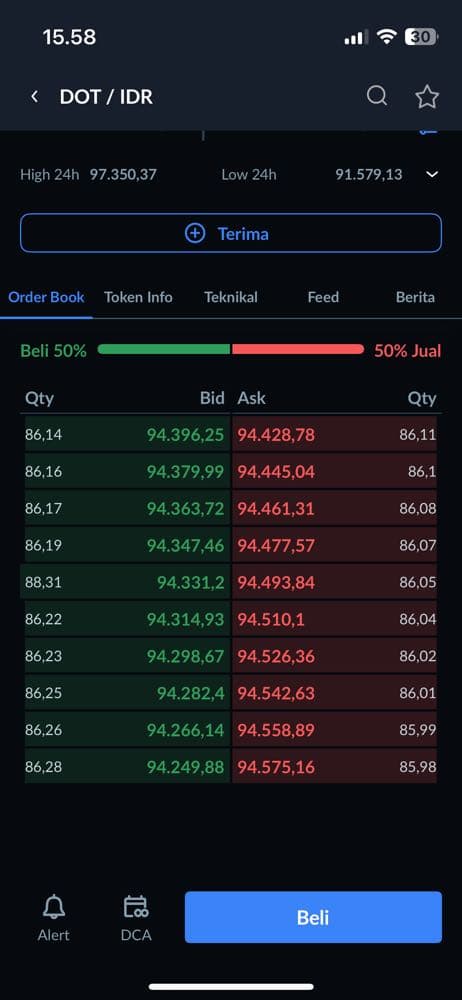
Task: Tap the battery indicator in the status bar
Action: [x=421, y=37]
